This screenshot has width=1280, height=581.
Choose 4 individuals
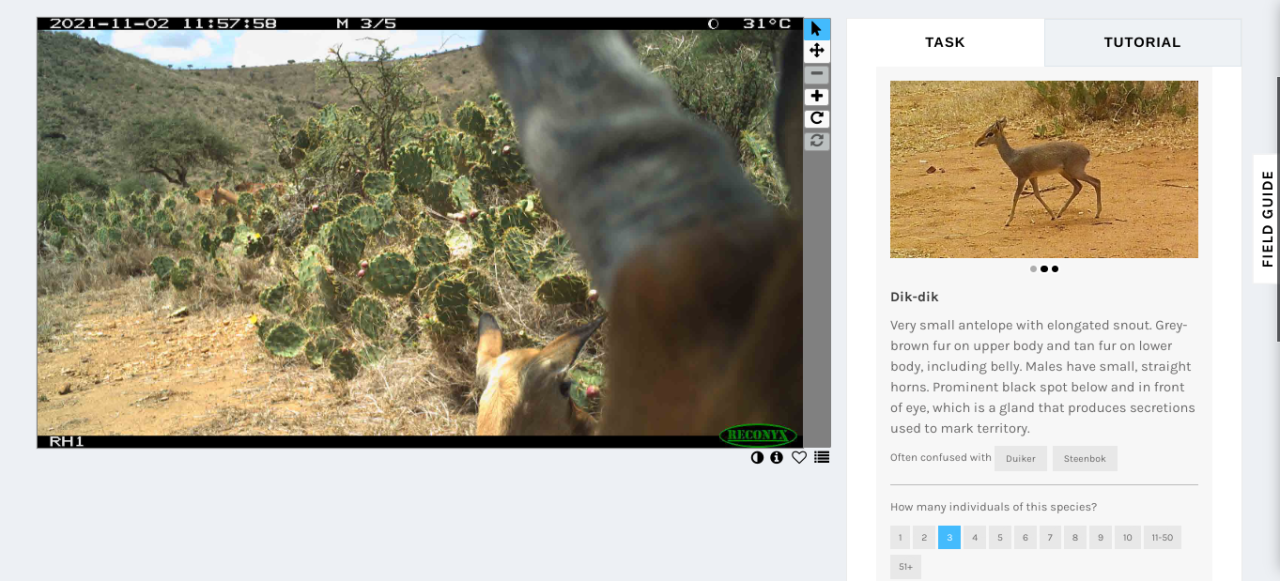(x=975, y=537)
